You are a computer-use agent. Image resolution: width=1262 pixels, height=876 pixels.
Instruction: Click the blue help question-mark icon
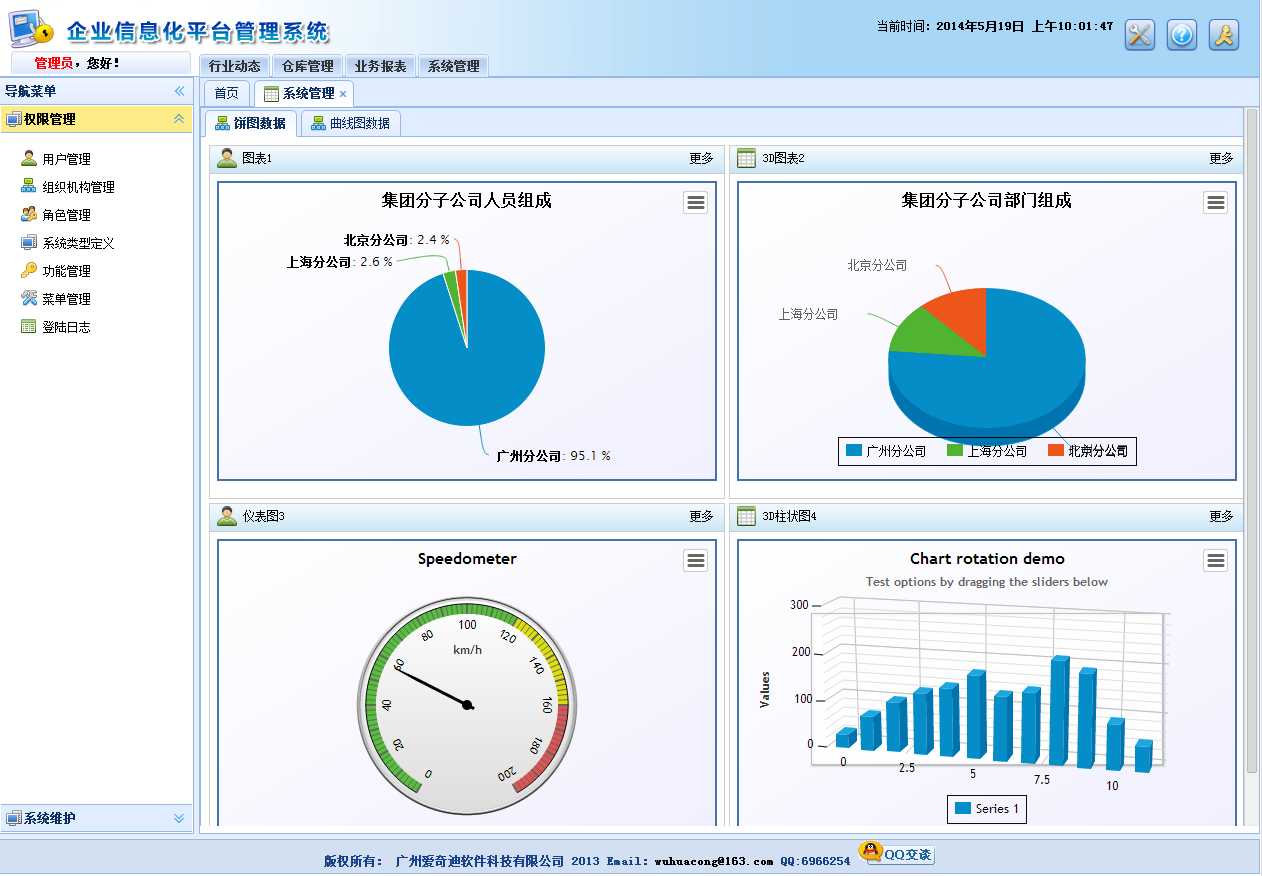1182,35
